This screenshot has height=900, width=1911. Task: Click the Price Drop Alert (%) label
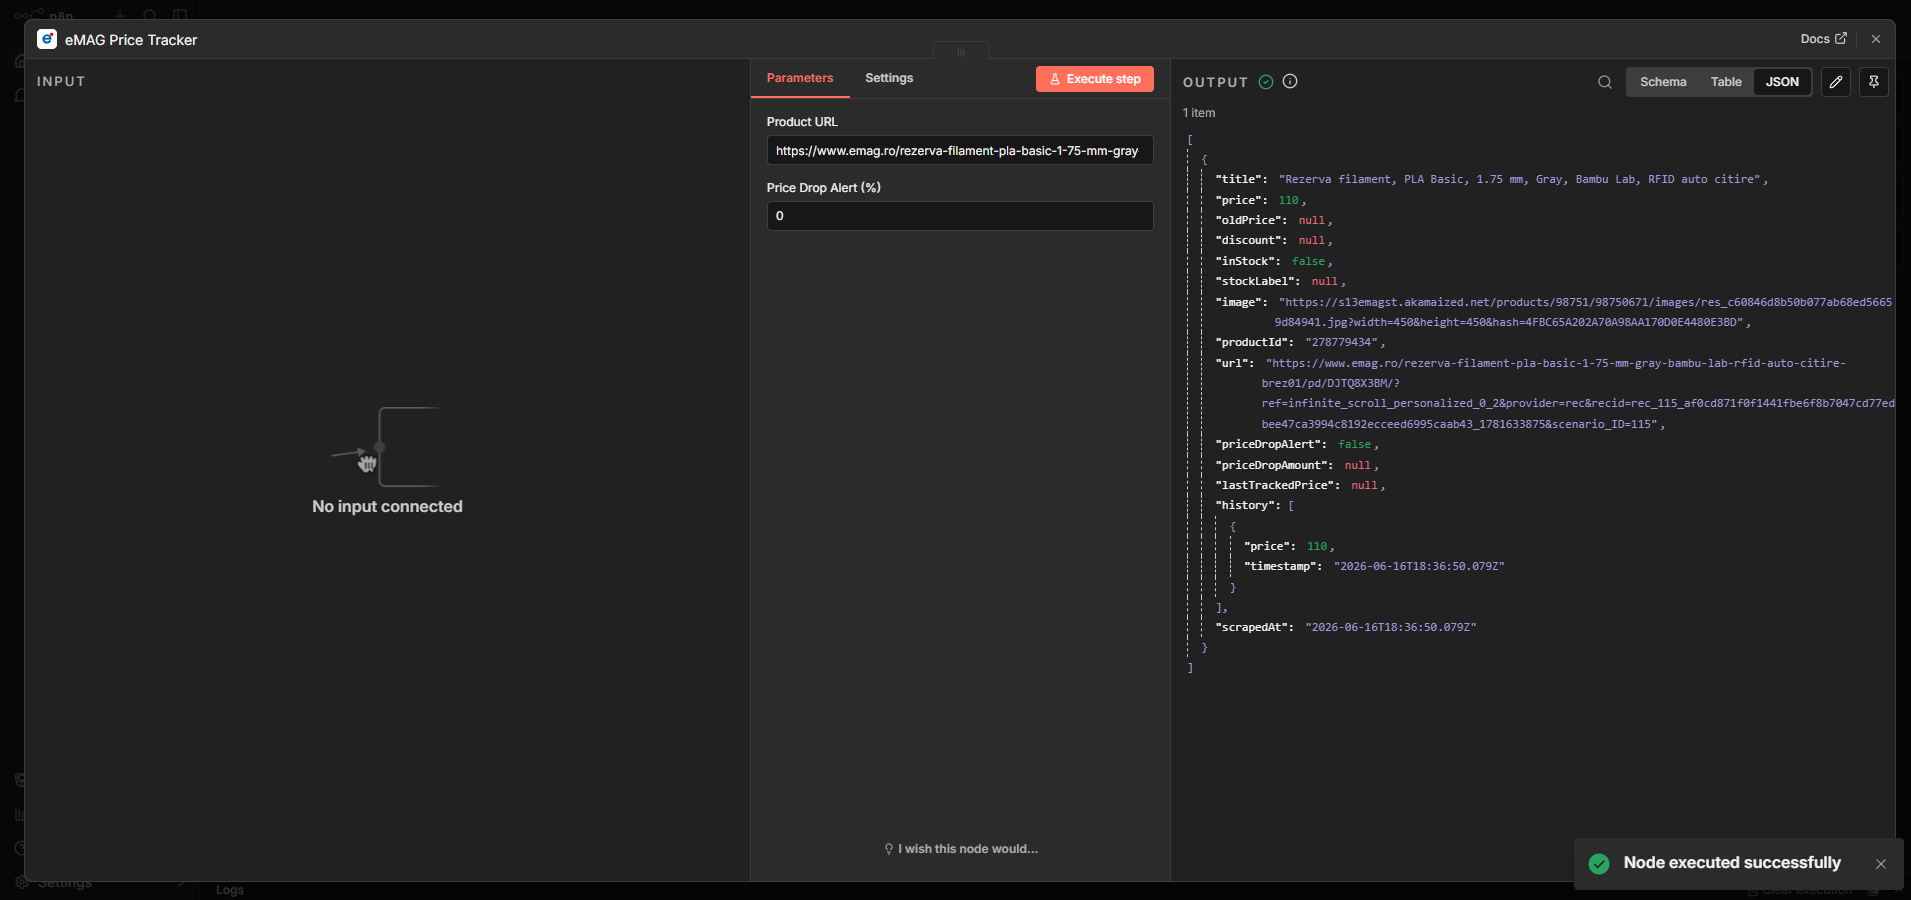click(x=824, y=188)
